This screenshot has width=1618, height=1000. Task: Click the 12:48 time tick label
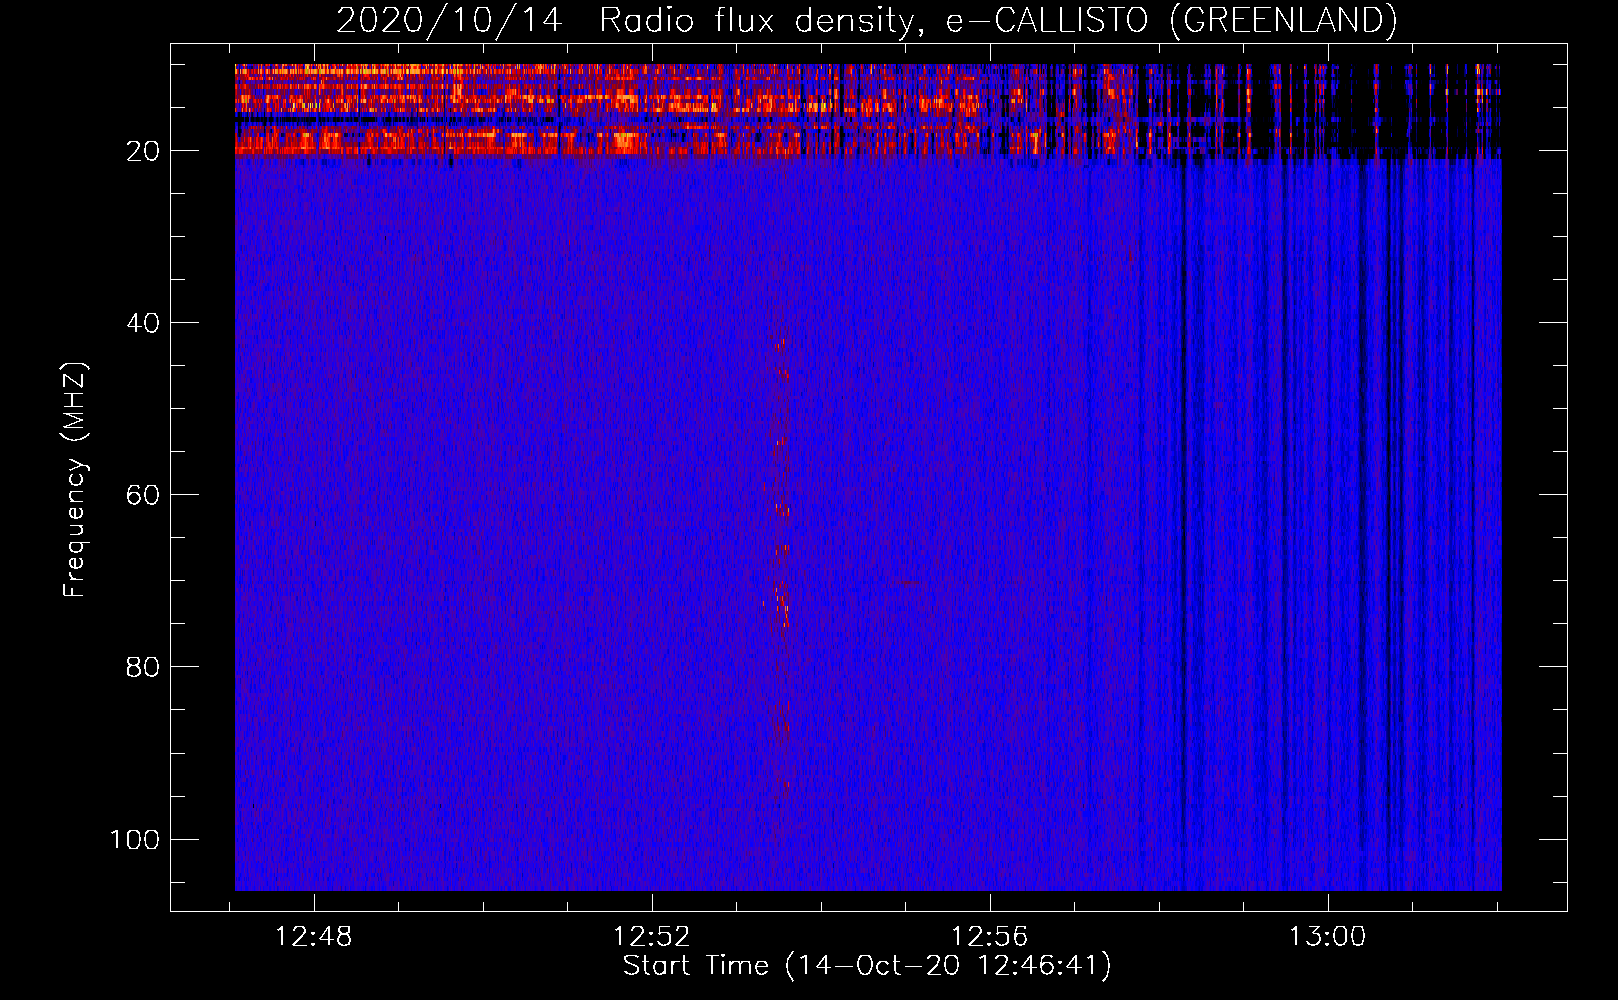314,937
